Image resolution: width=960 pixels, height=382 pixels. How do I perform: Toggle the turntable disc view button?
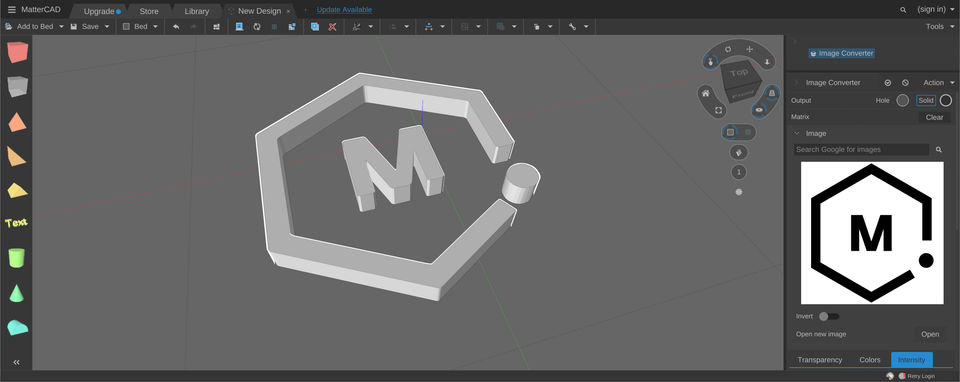click(759, 110)
